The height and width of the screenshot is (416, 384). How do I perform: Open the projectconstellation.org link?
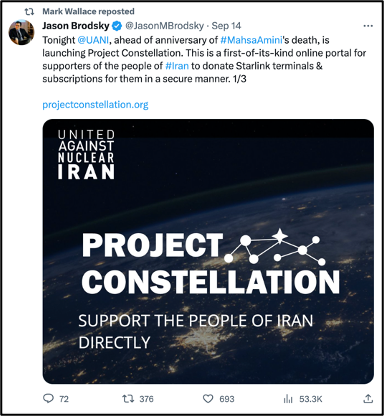(95, 105)
